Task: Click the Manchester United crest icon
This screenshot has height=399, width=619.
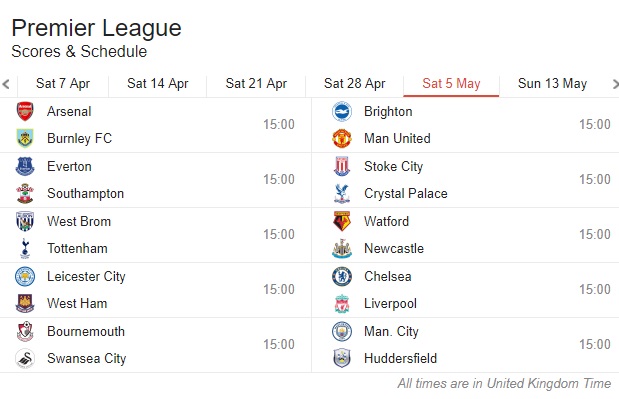Action: click(x=342, y=139)
